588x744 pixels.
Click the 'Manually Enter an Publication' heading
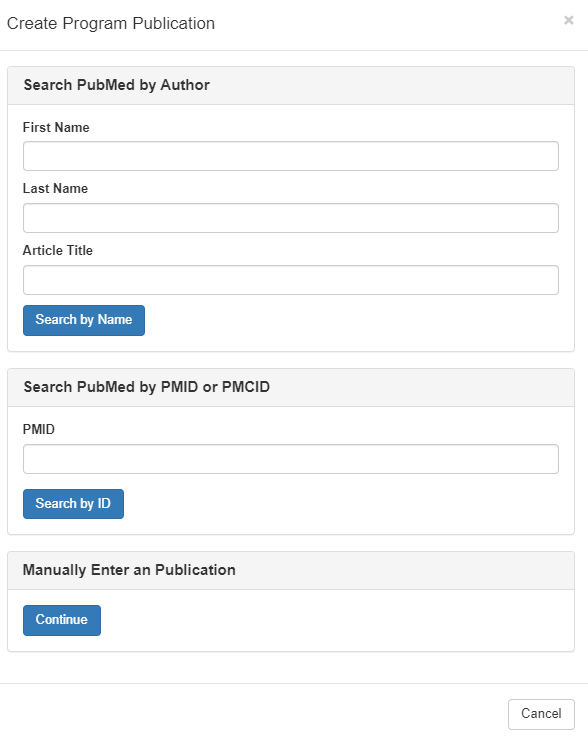[x=129, y=570]
